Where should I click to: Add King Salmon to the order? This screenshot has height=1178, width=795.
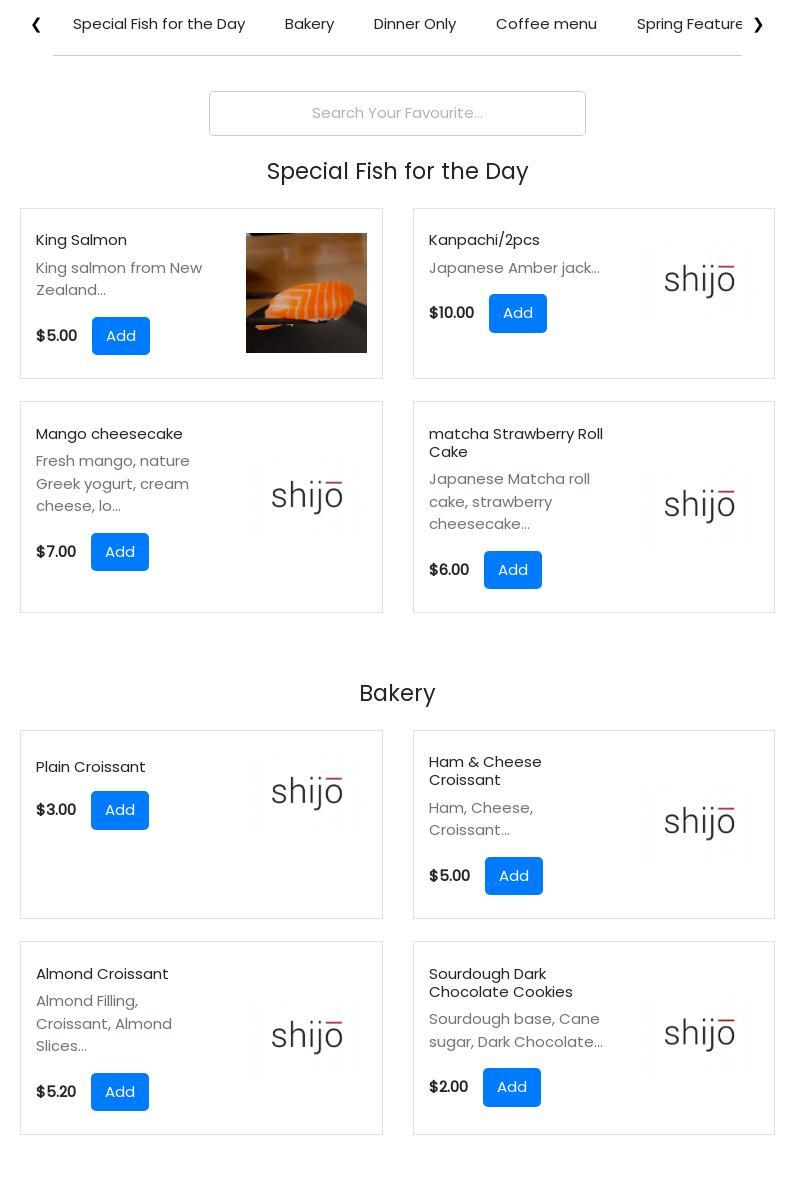point(121,336)
